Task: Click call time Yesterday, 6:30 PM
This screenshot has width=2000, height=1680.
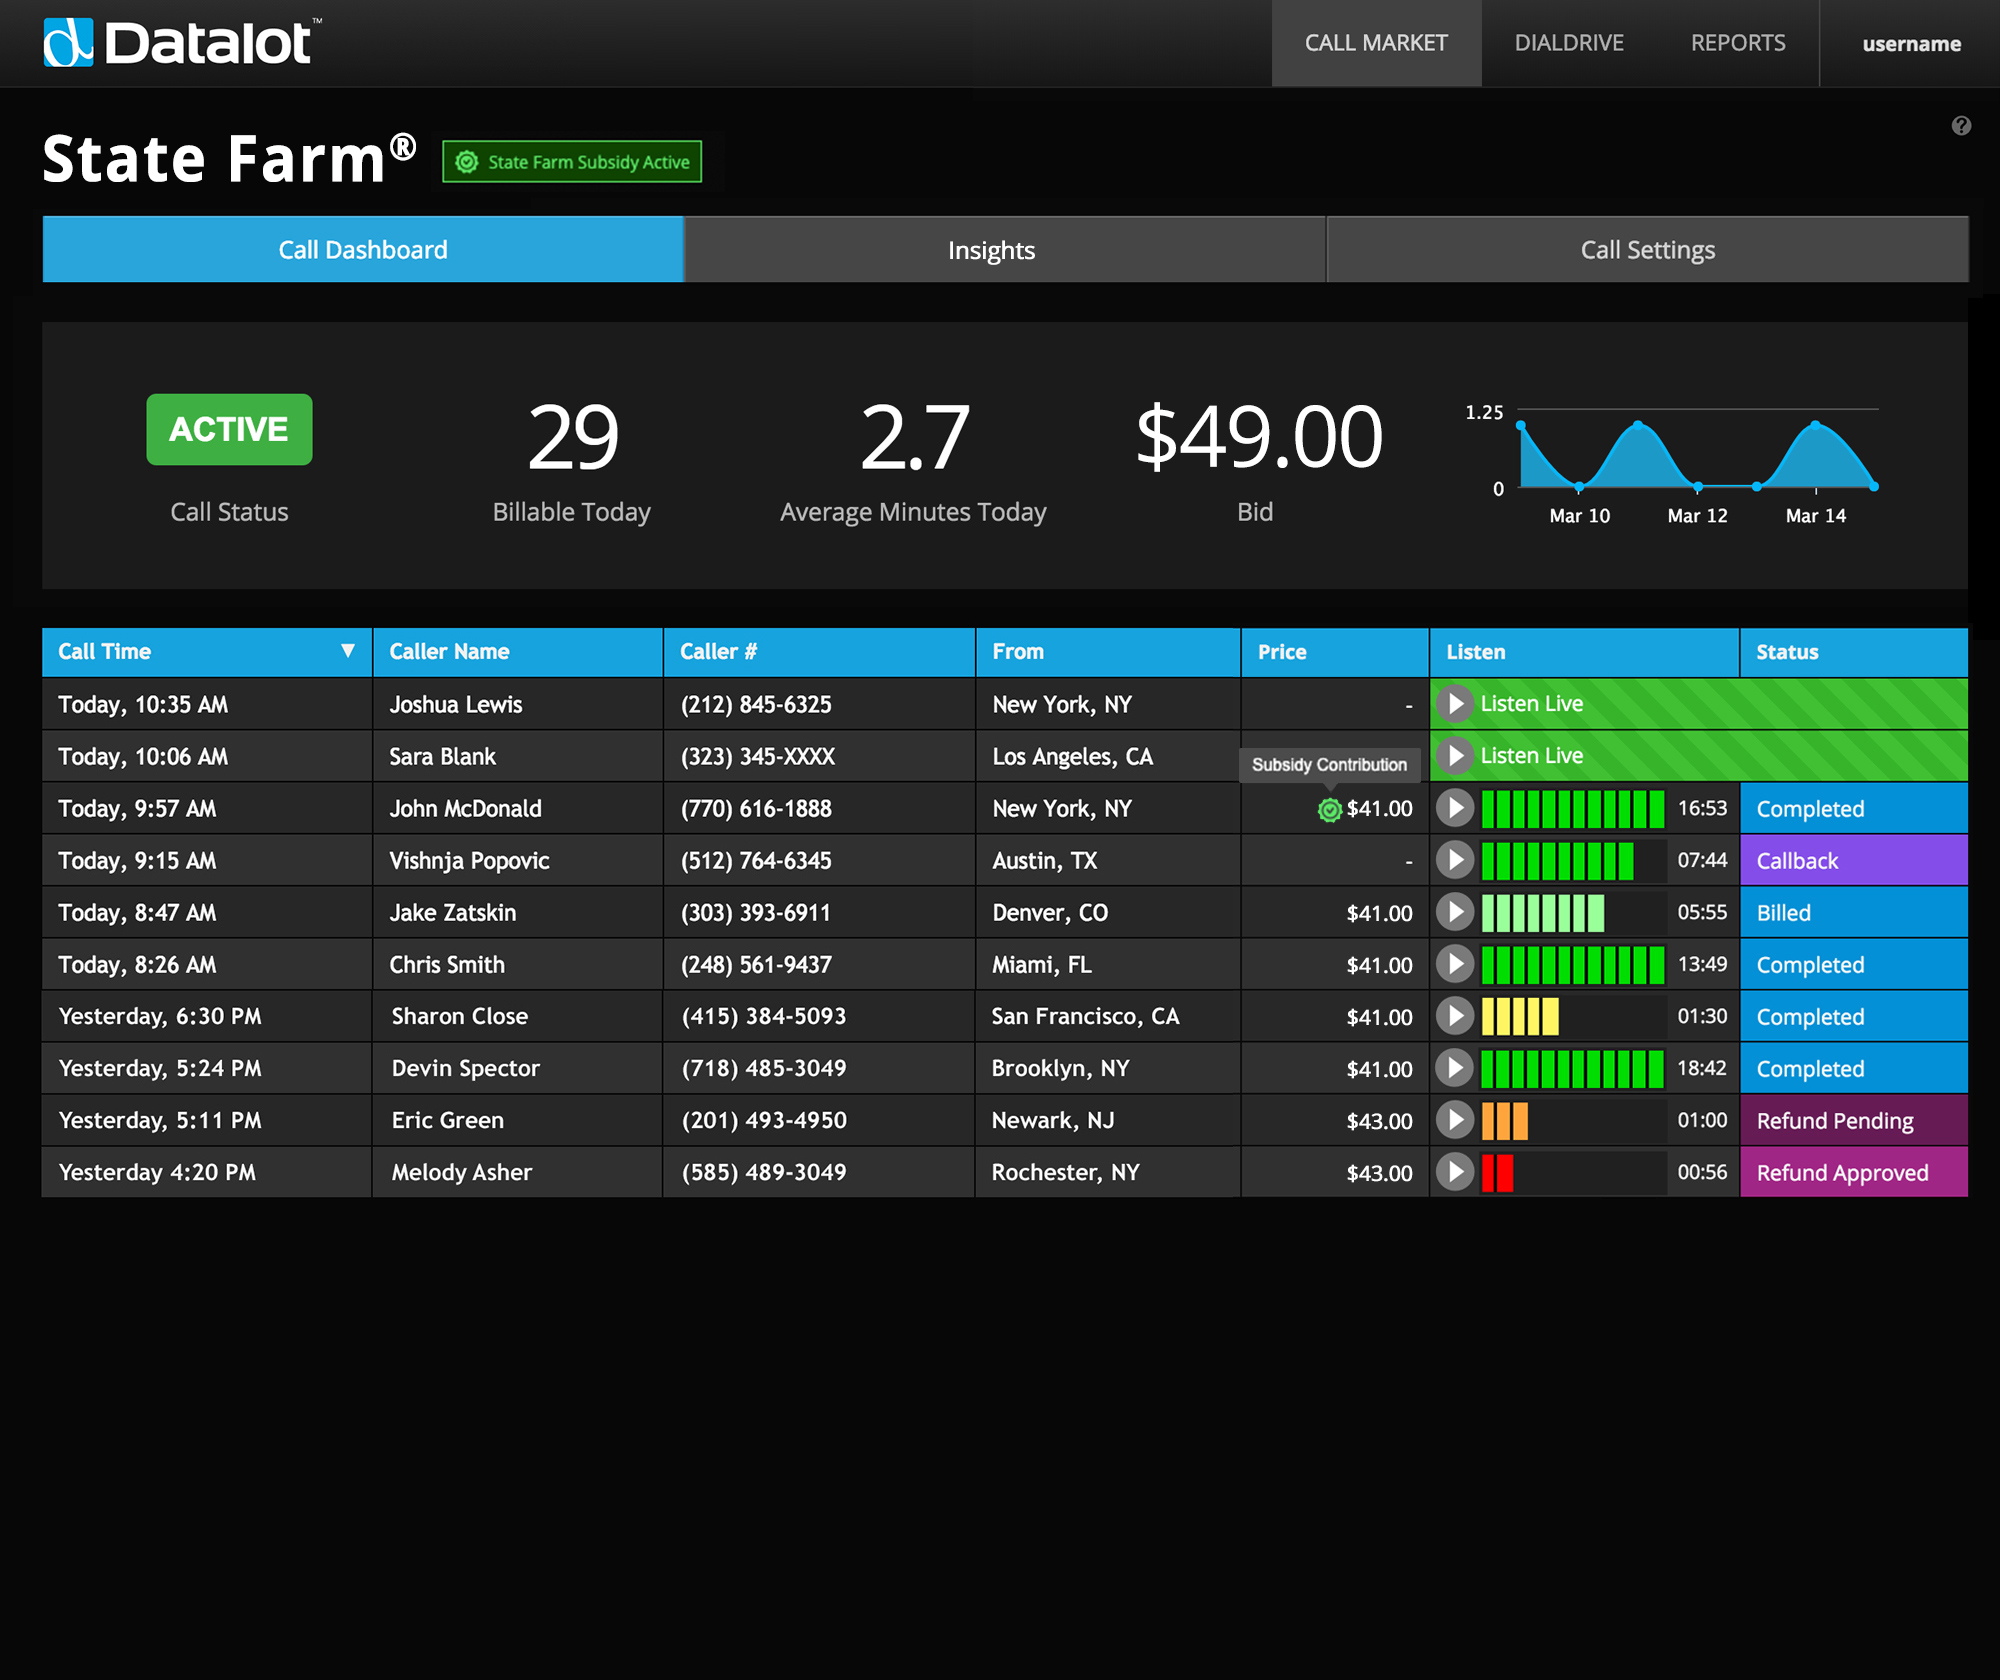Action: (x=160, y=1016)
